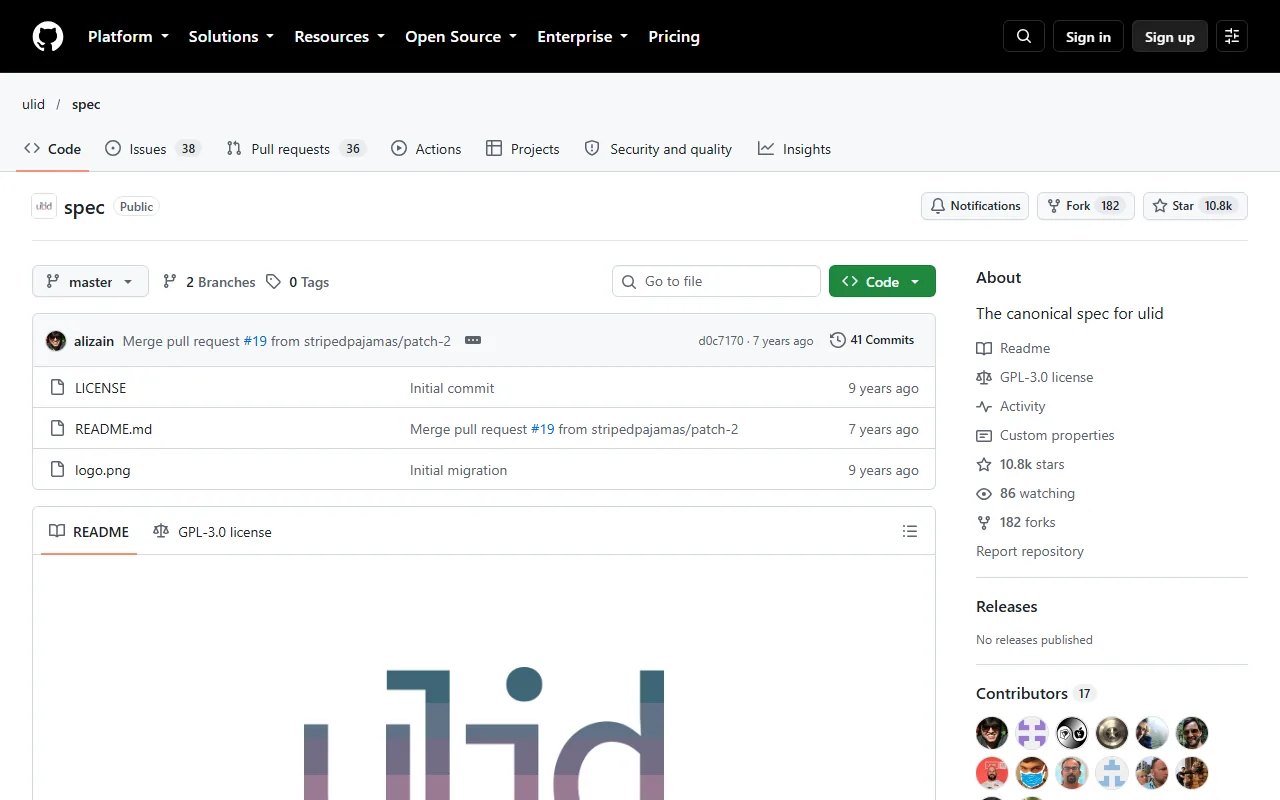The width and height of the screenshot is (1280, 800).
Task: Fork the repository button
Action: click(1086, 206)
